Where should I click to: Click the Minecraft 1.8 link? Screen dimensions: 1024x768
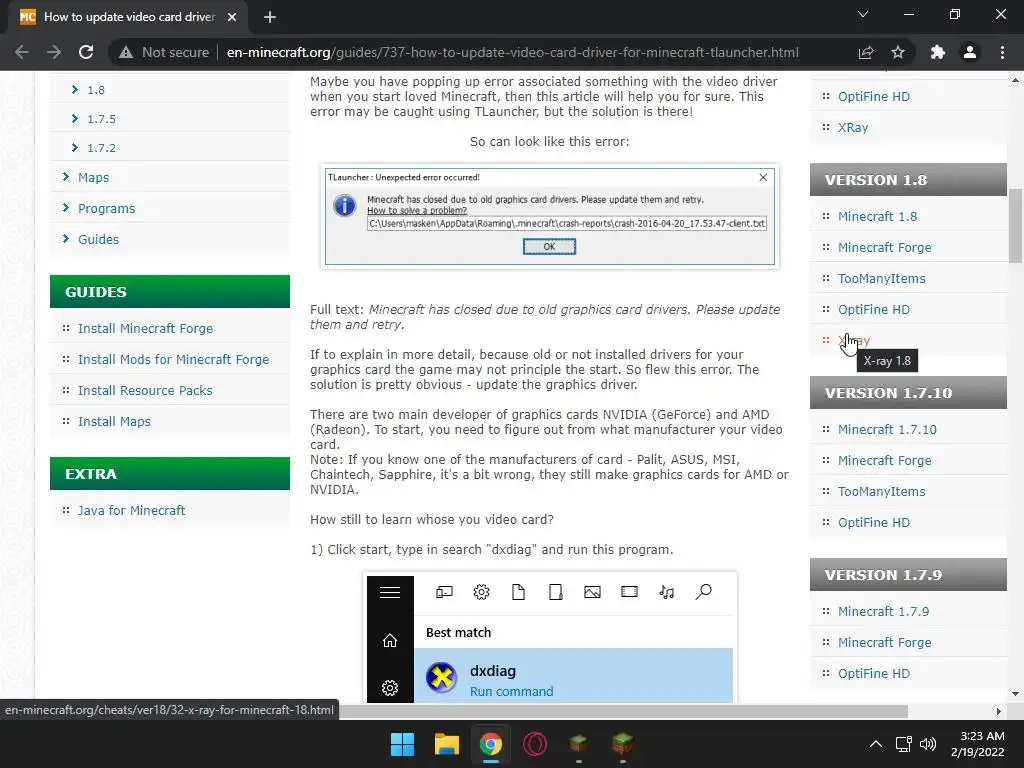click(x=877, y=216)
